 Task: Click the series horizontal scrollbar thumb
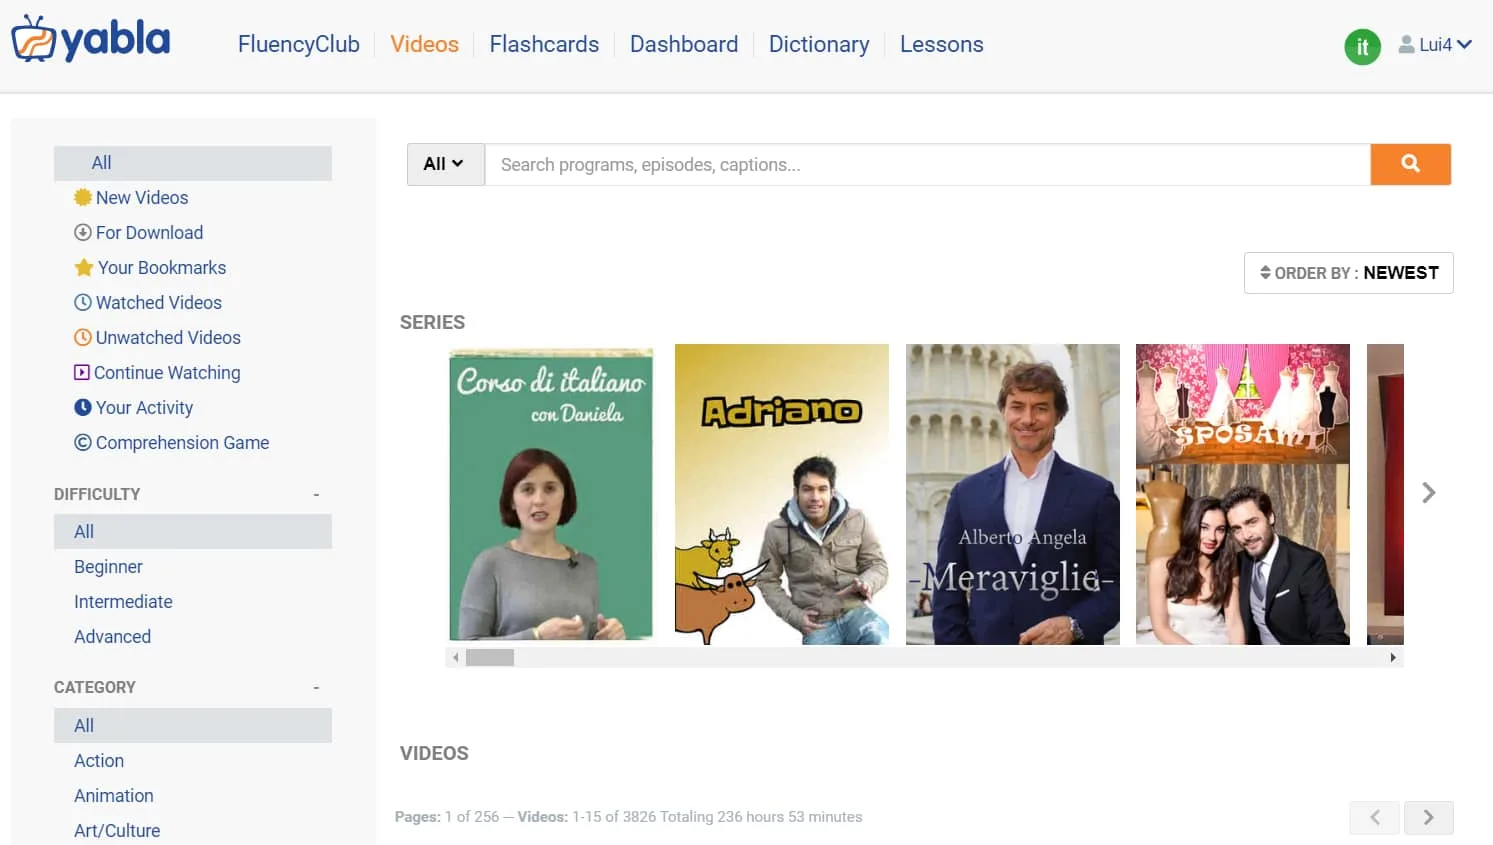tap(490, 658)
